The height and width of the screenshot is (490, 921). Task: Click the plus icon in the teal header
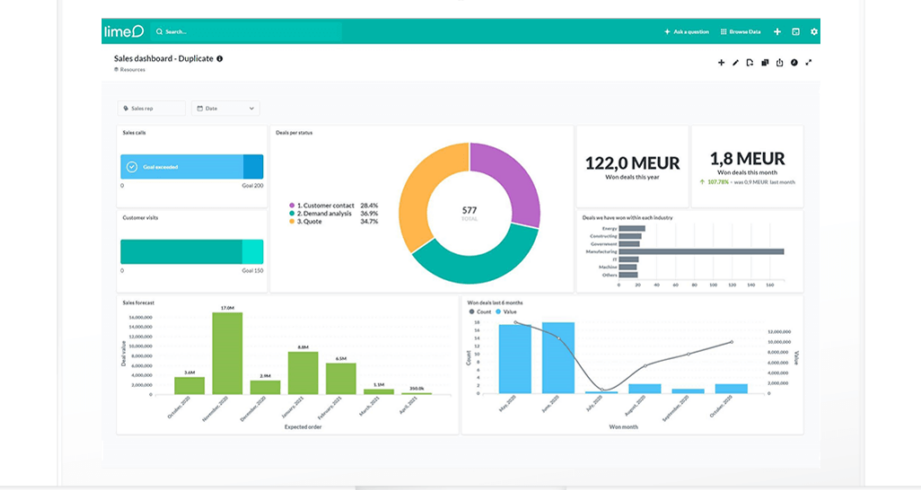[777, 32]
